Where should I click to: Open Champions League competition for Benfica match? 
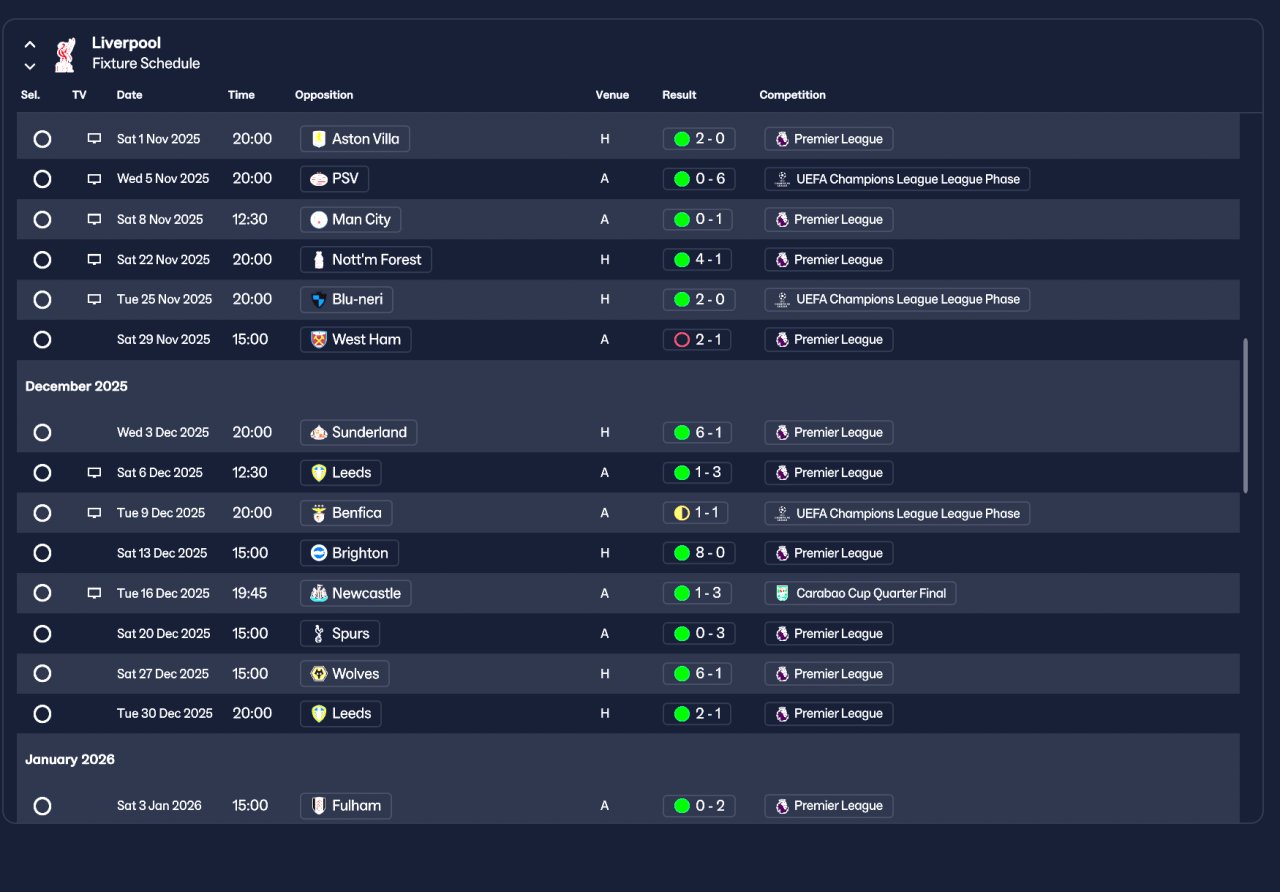[897, 513]
